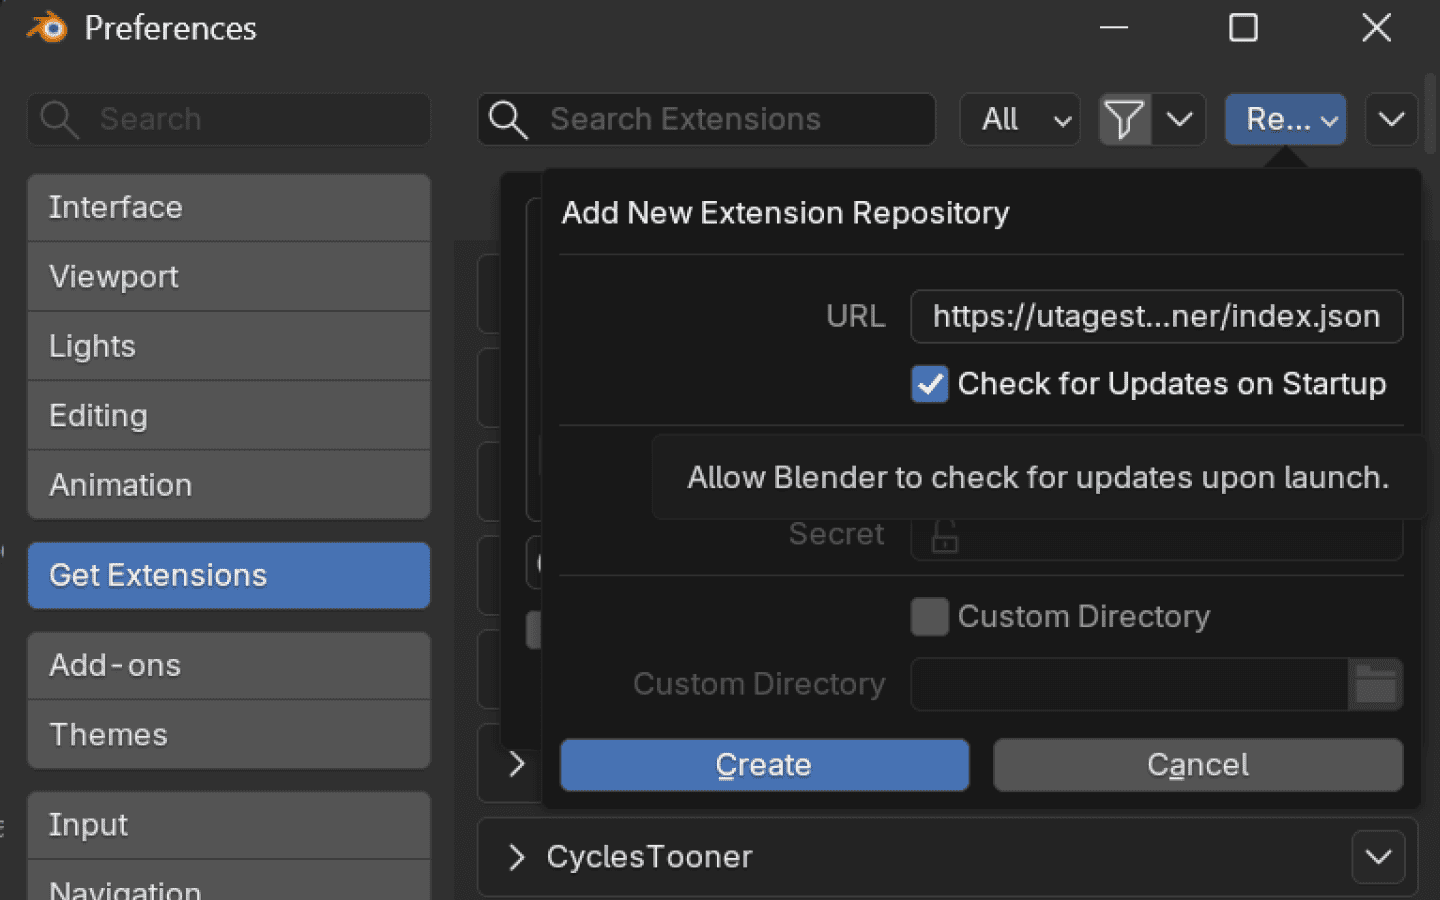Expand the extension row above CyclesTooner
The height and width of the screenshot is (900, 1440).
(516, 764)
